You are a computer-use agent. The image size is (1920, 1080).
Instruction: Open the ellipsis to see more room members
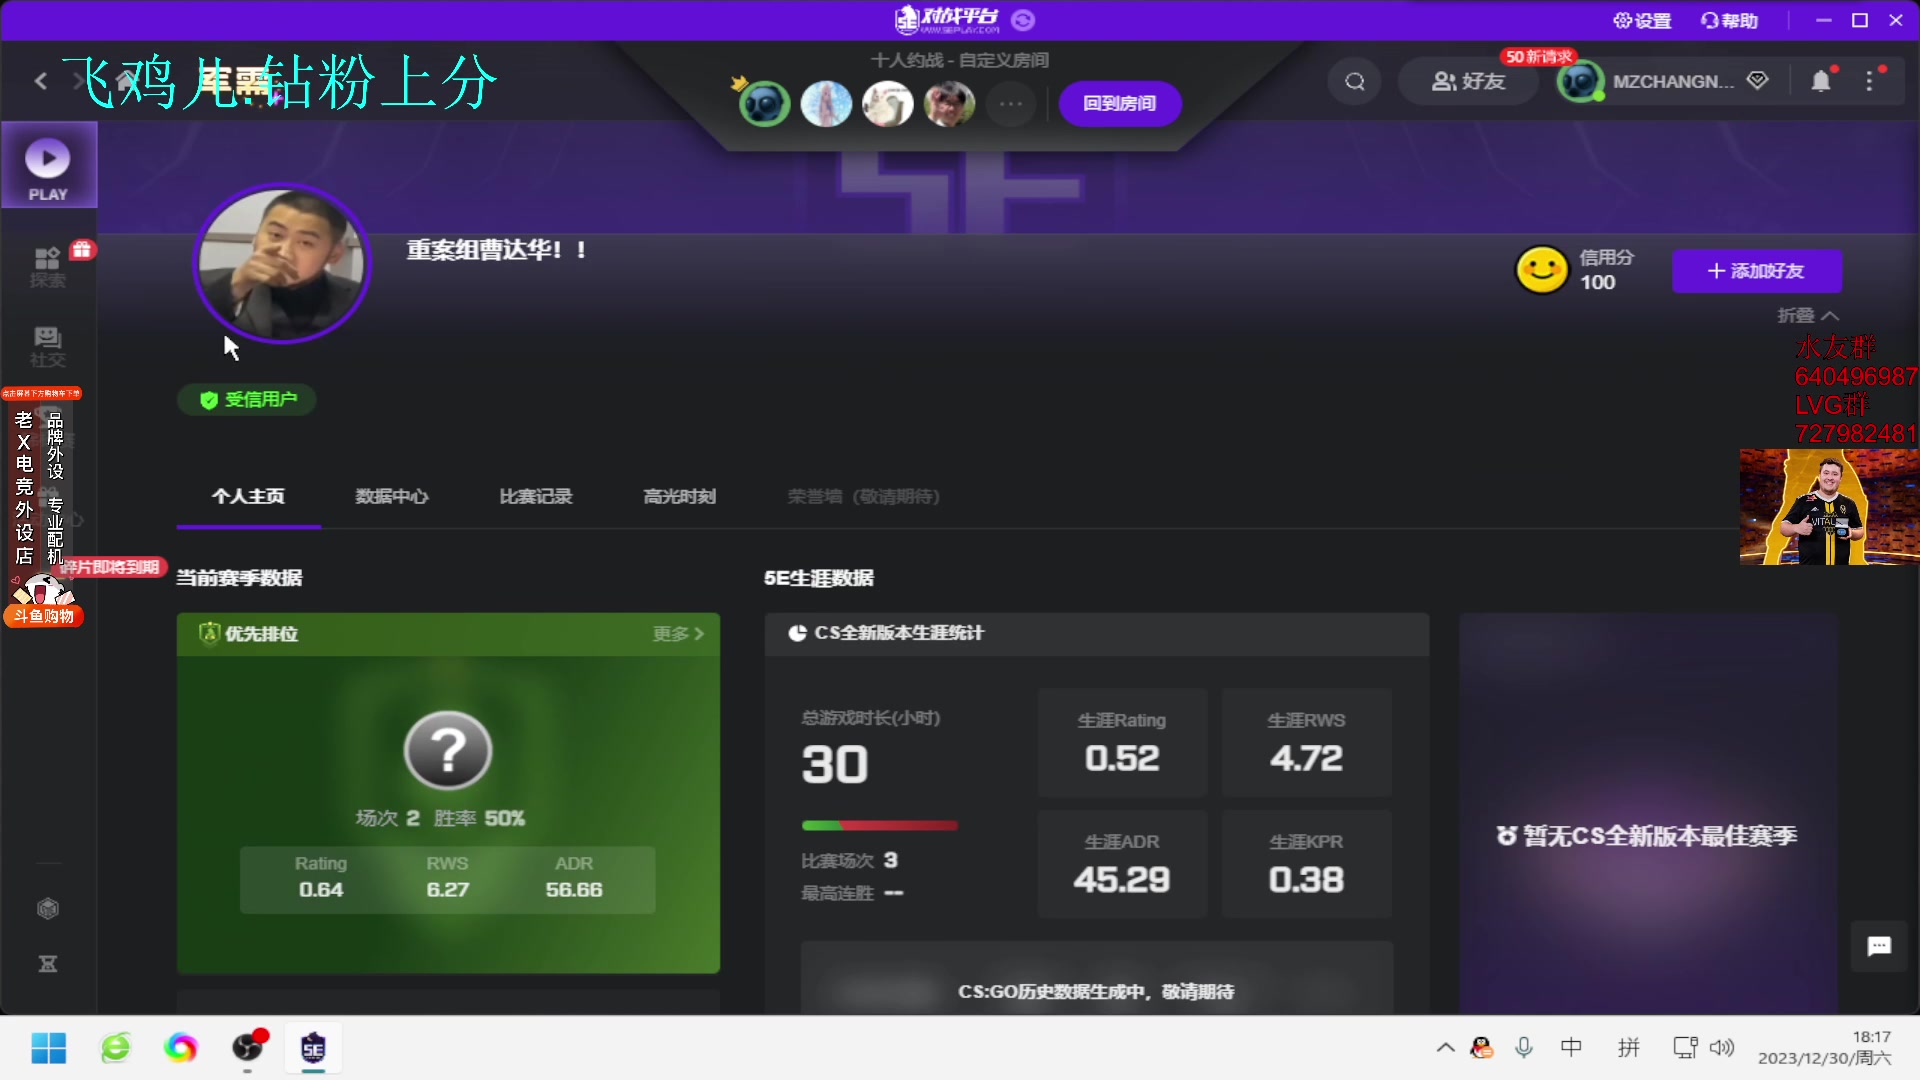[1011, 104]
